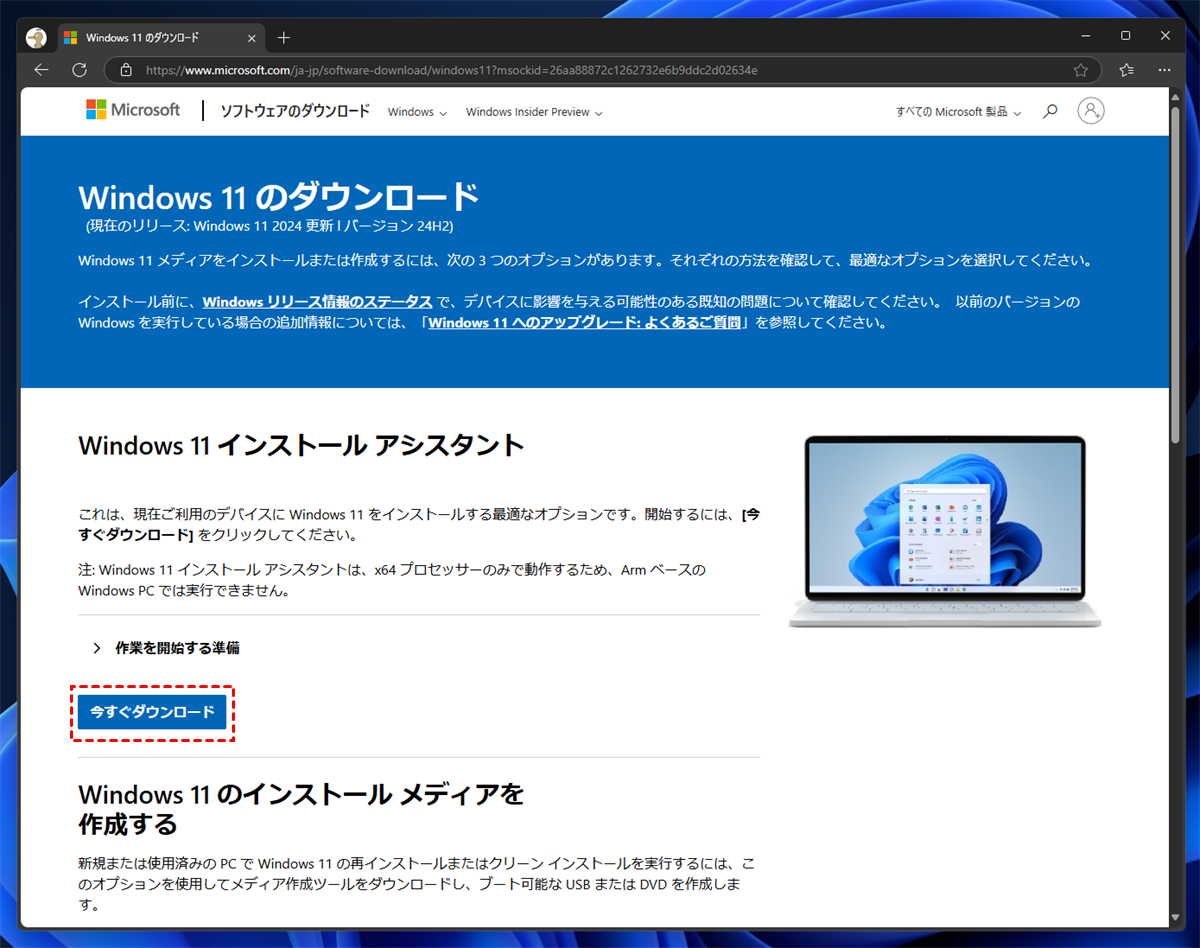The height and width of the screenshot is (948, 1200).
Task: Expand すべての Microsoft 製品 dropdown
Action: tap(958, 112)
